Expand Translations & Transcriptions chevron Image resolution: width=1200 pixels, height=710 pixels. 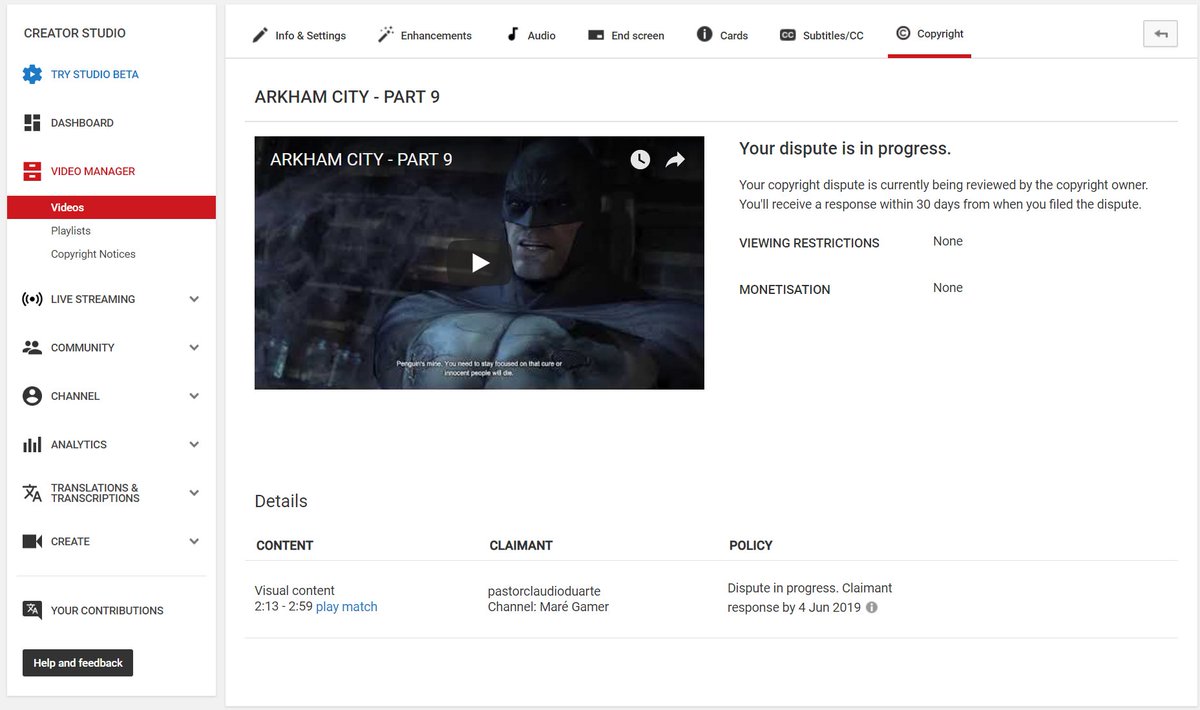(x=194, y=493)
